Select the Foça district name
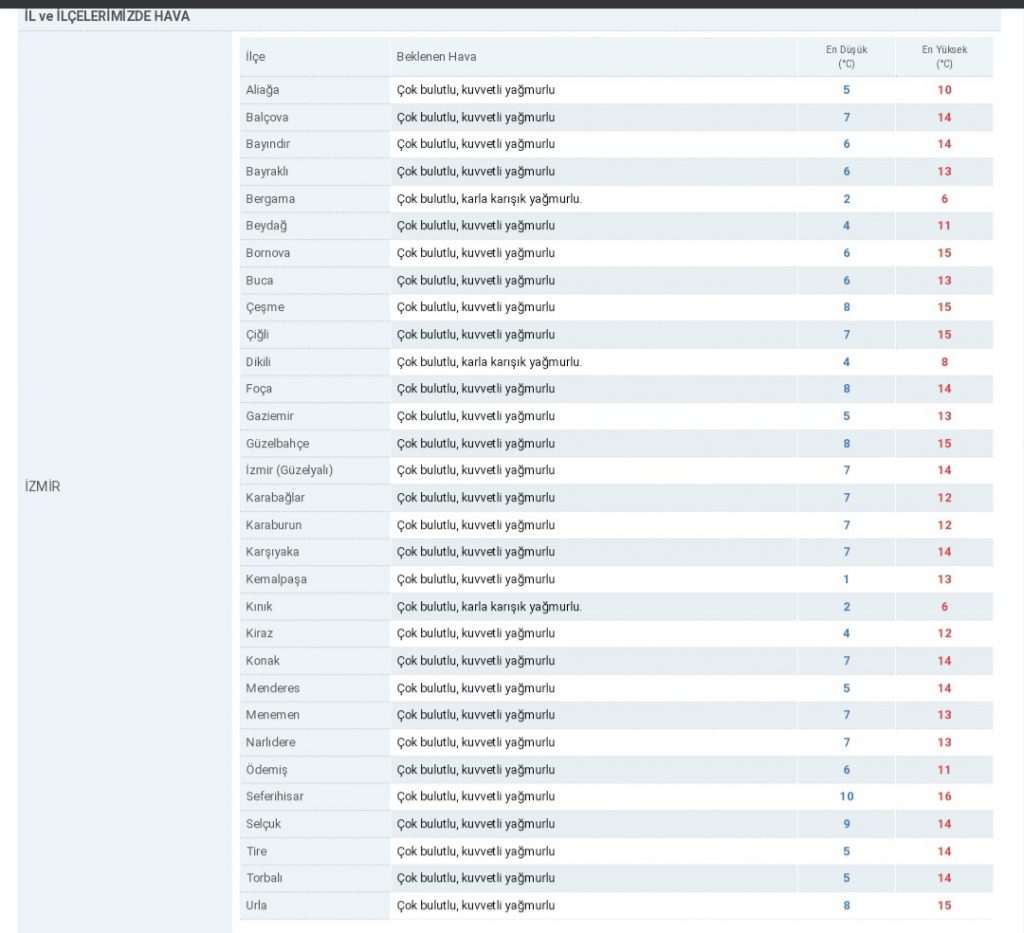Screen dimensions: 1024x933 click(259, 389)
